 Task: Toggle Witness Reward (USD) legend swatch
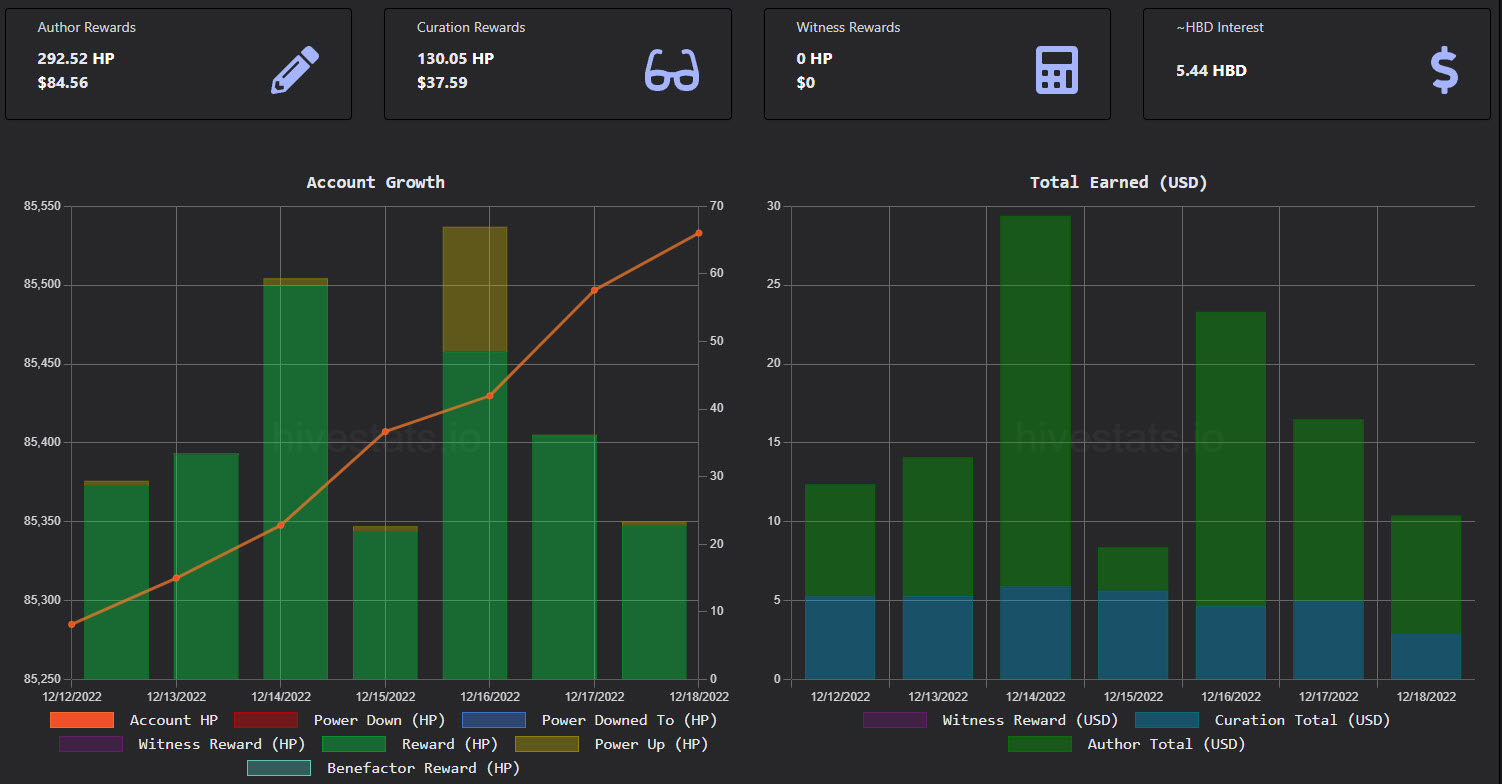click(x=895, y=720)
